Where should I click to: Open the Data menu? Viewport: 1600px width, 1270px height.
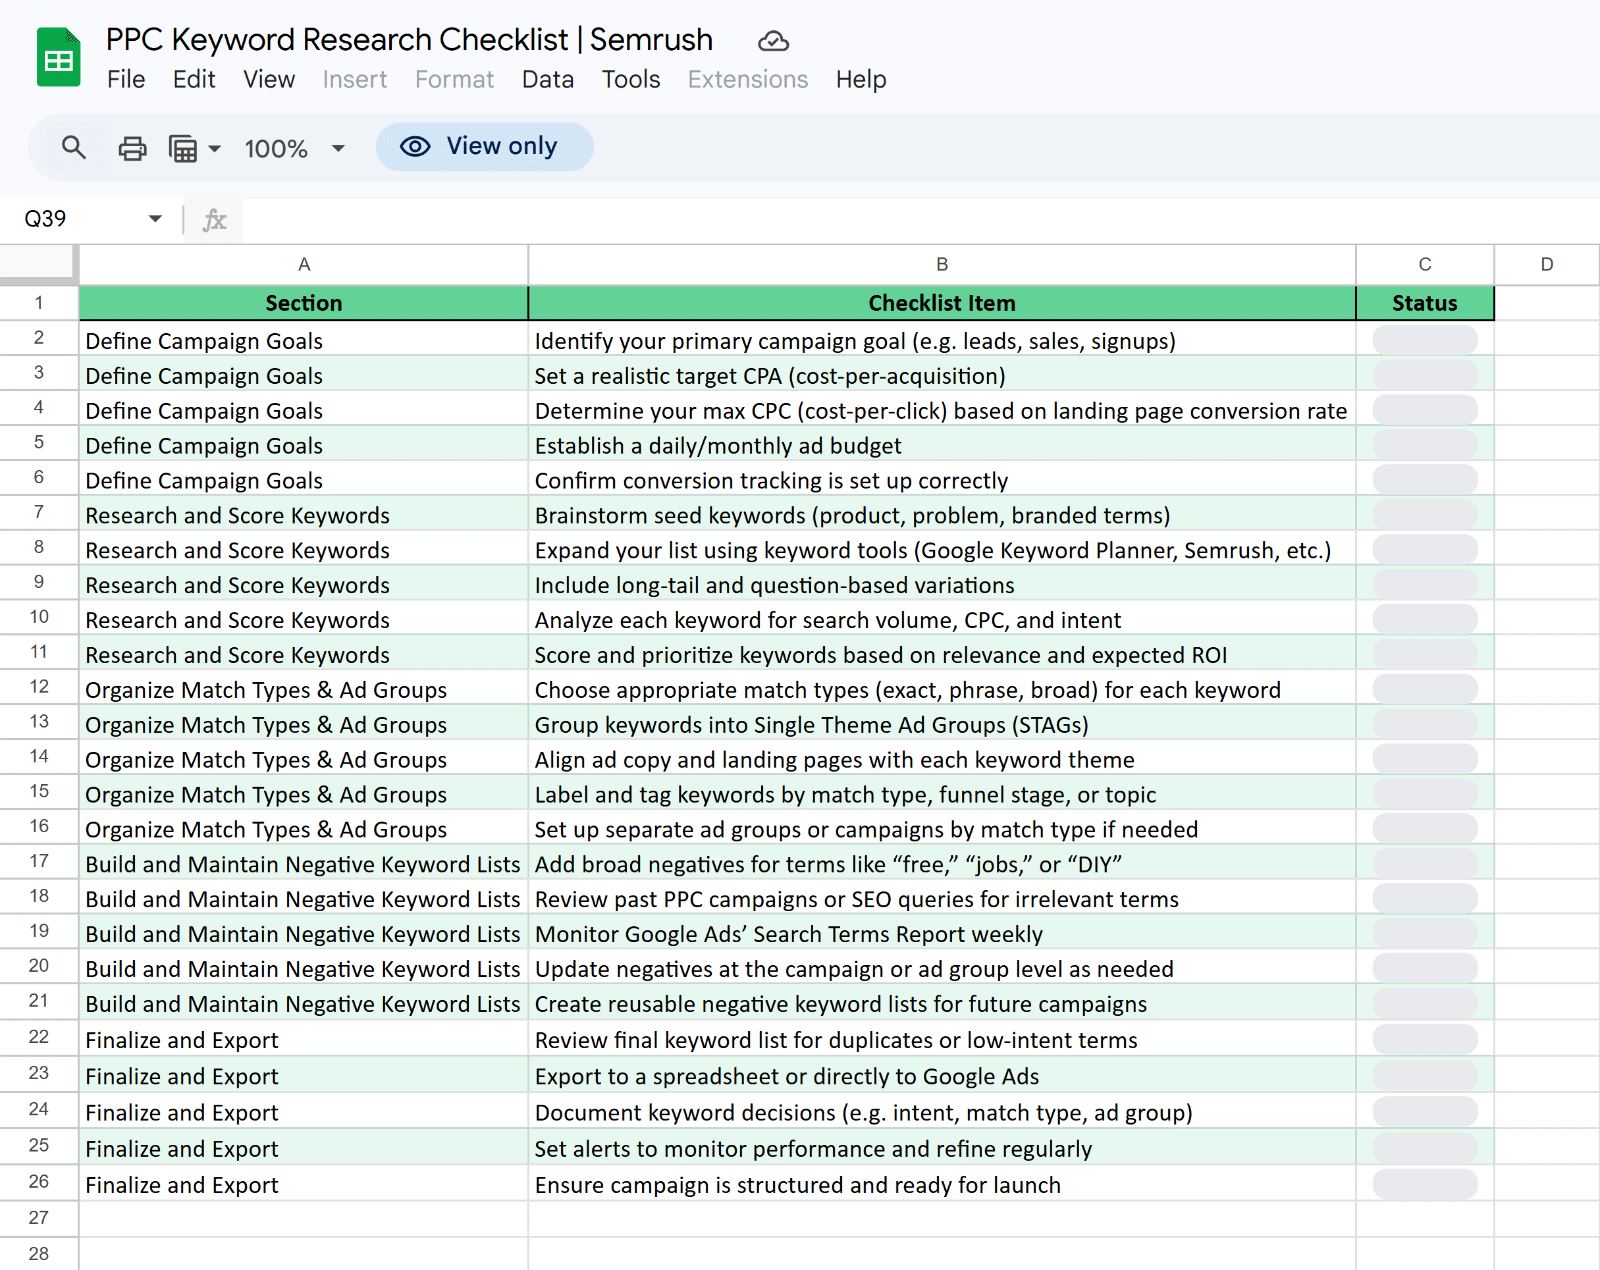pyautogui.click(x=547, y=80)
